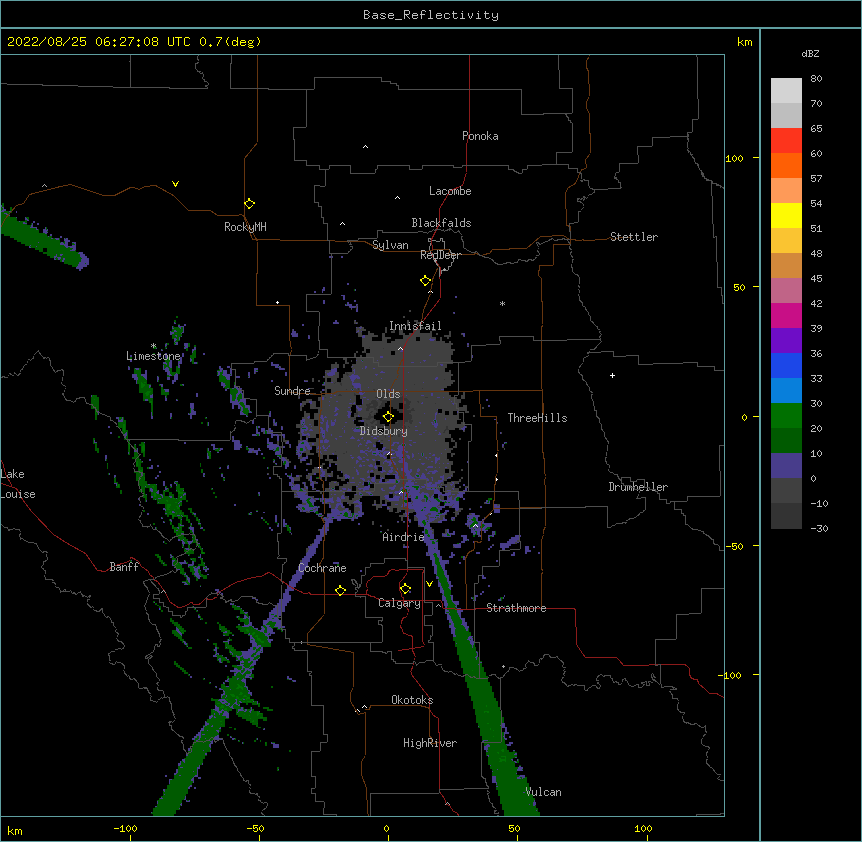This screenshot has width=862, height=842.
Task: Click the Innisfail label
Action: pos(415,326)
